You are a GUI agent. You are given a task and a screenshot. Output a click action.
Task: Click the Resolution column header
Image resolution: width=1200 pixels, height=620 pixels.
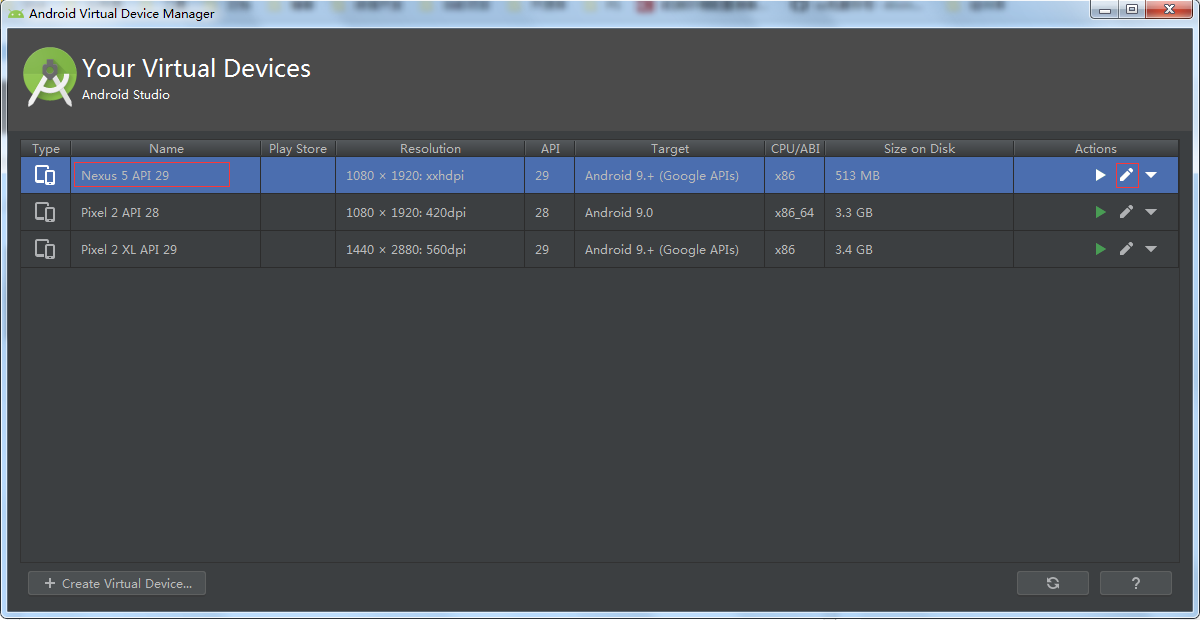click(x=430, y=148)
